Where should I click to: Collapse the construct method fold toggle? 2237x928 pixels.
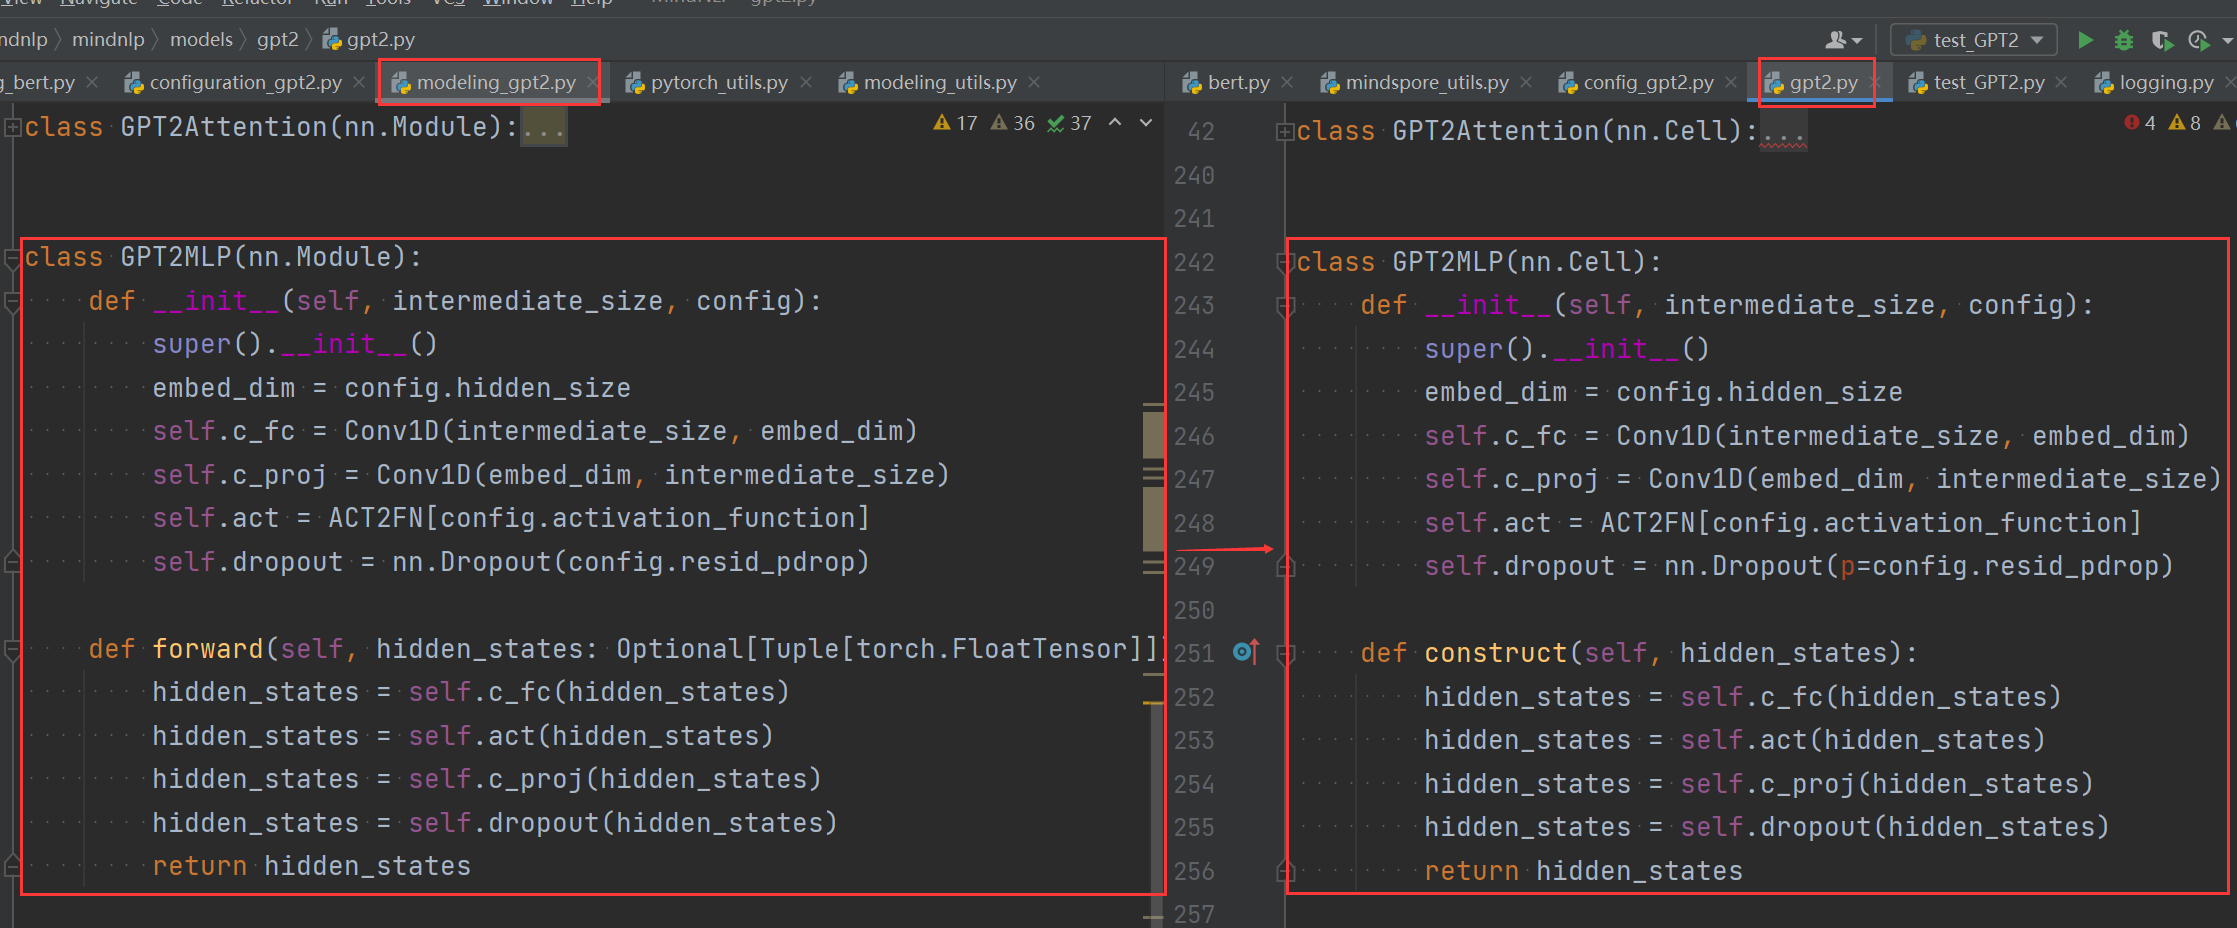(x=1285, y=654)
